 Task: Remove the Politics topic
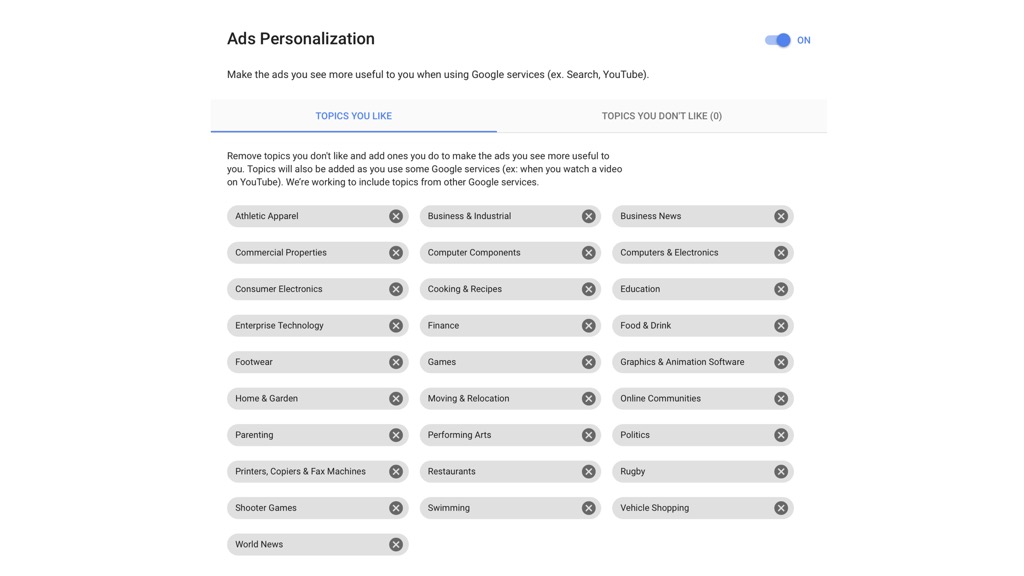(x=781, y=436)
